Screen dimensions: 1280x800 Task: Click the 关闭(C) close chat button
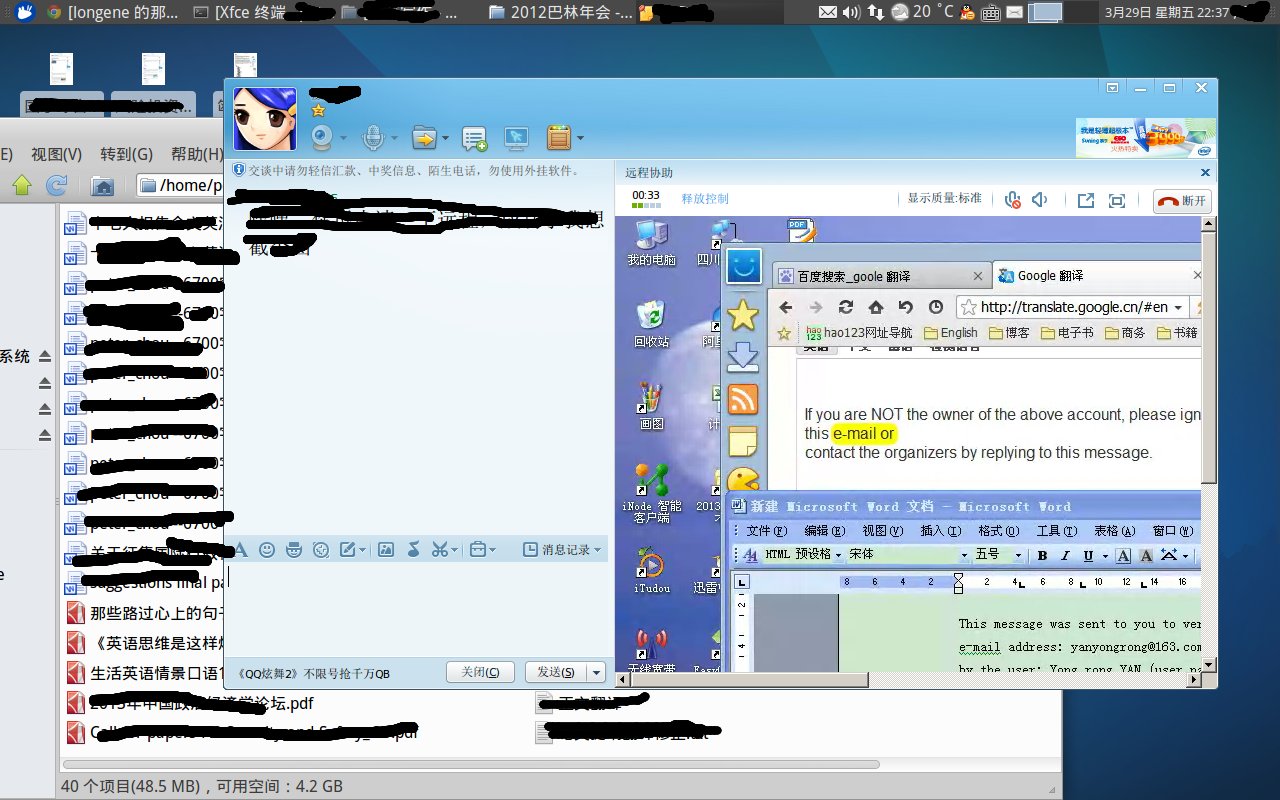480,672
